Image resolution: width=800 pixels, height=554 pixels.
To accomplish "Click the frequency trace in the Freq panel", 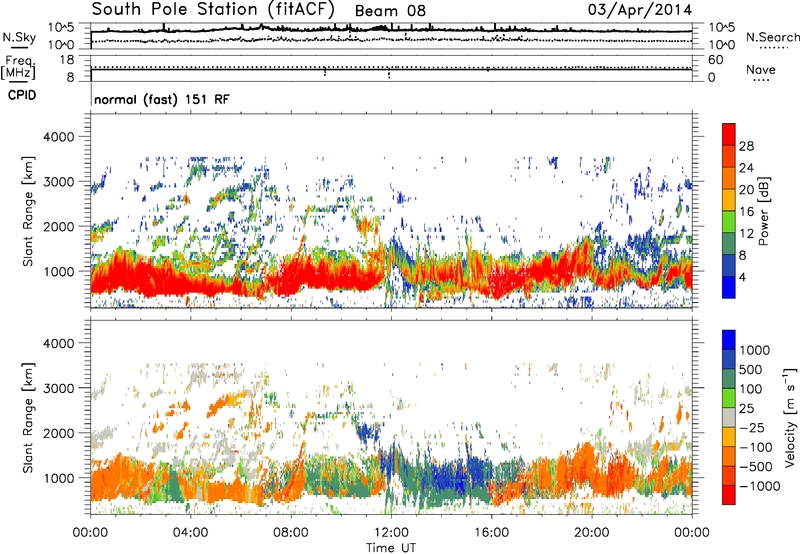I will [391, 69].
